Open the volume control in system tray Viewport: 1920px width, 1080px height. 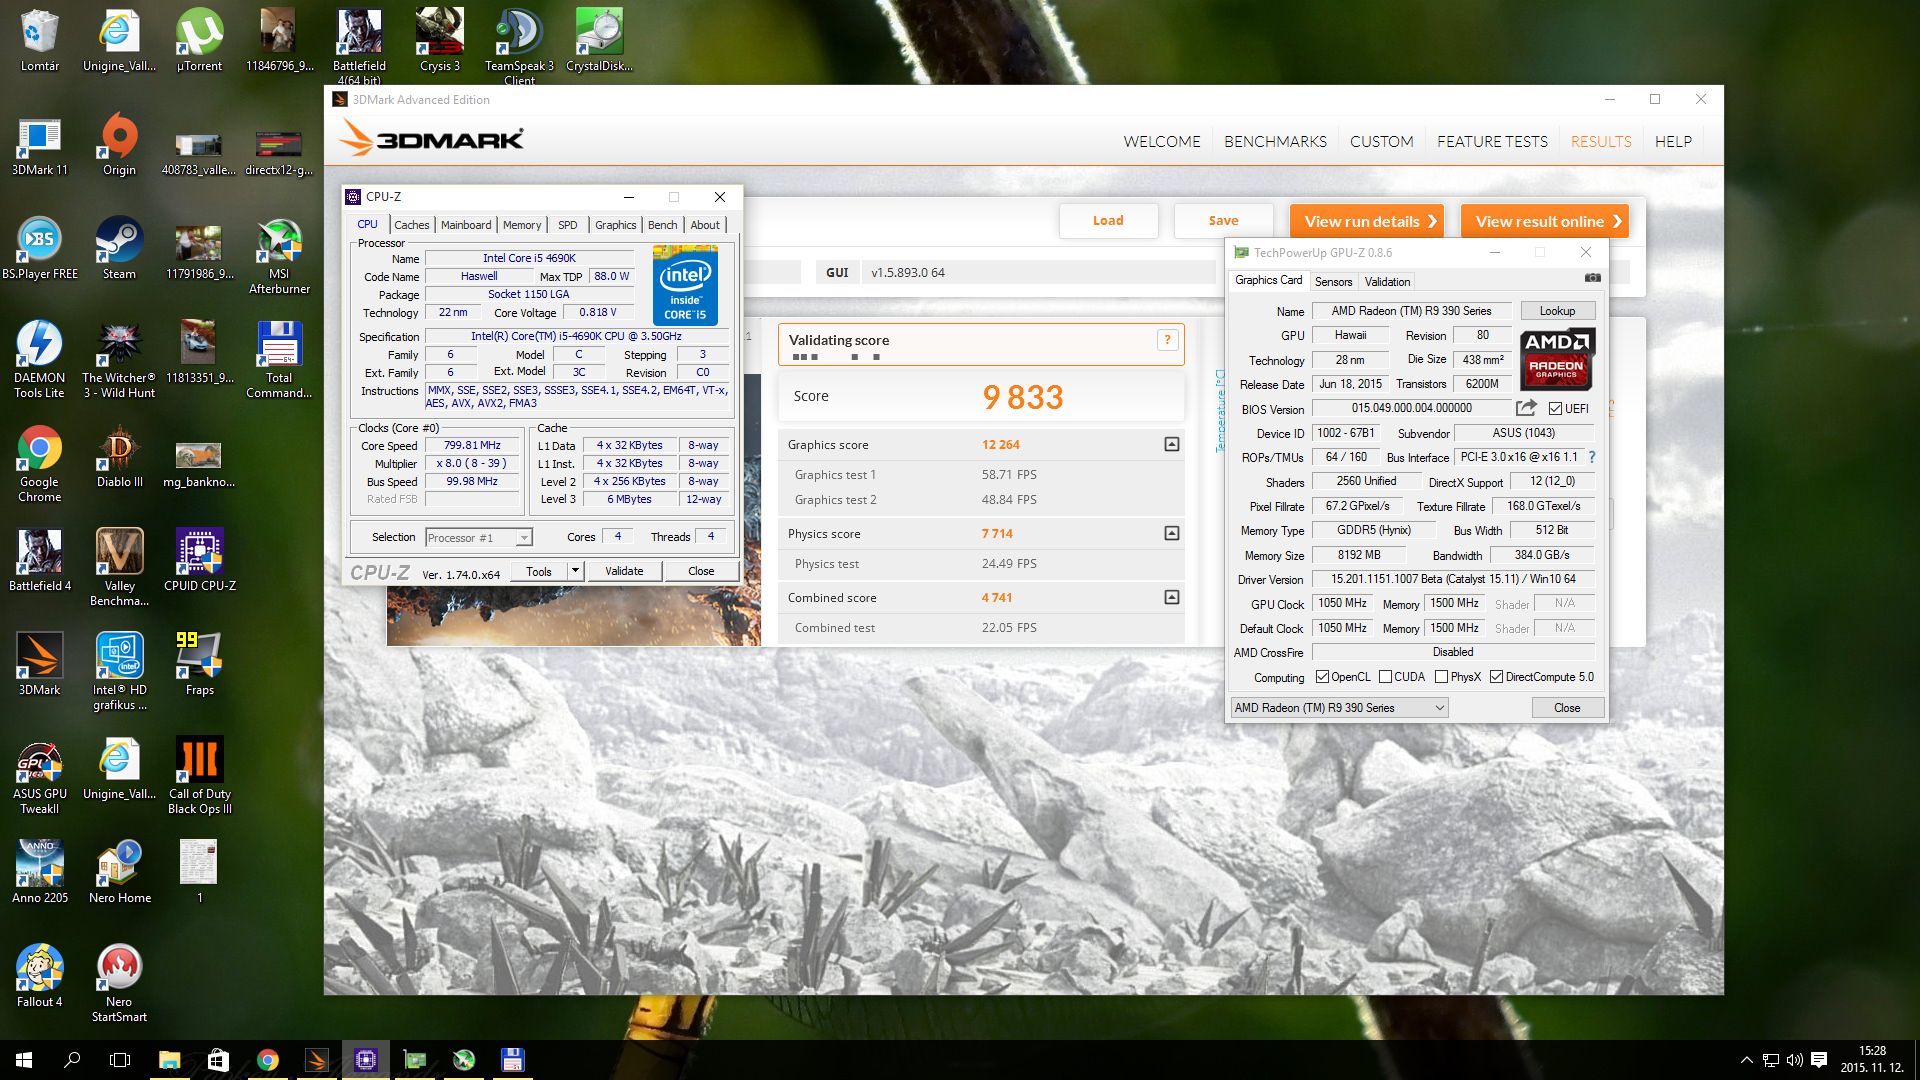1794,1060
